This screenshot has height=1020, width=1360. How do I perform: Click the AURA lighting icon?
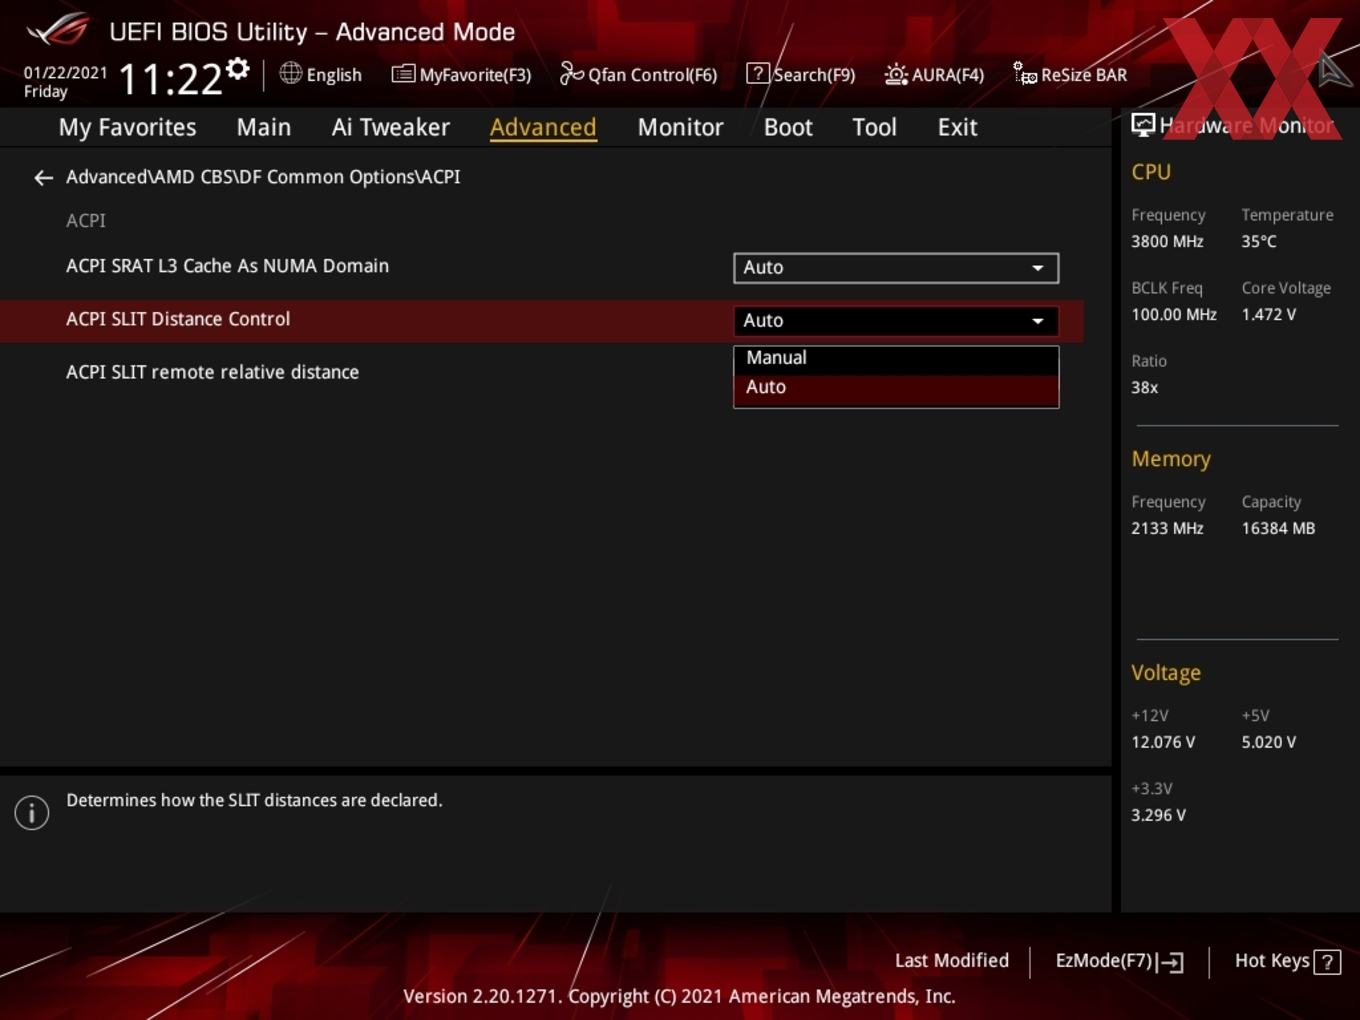896,74
